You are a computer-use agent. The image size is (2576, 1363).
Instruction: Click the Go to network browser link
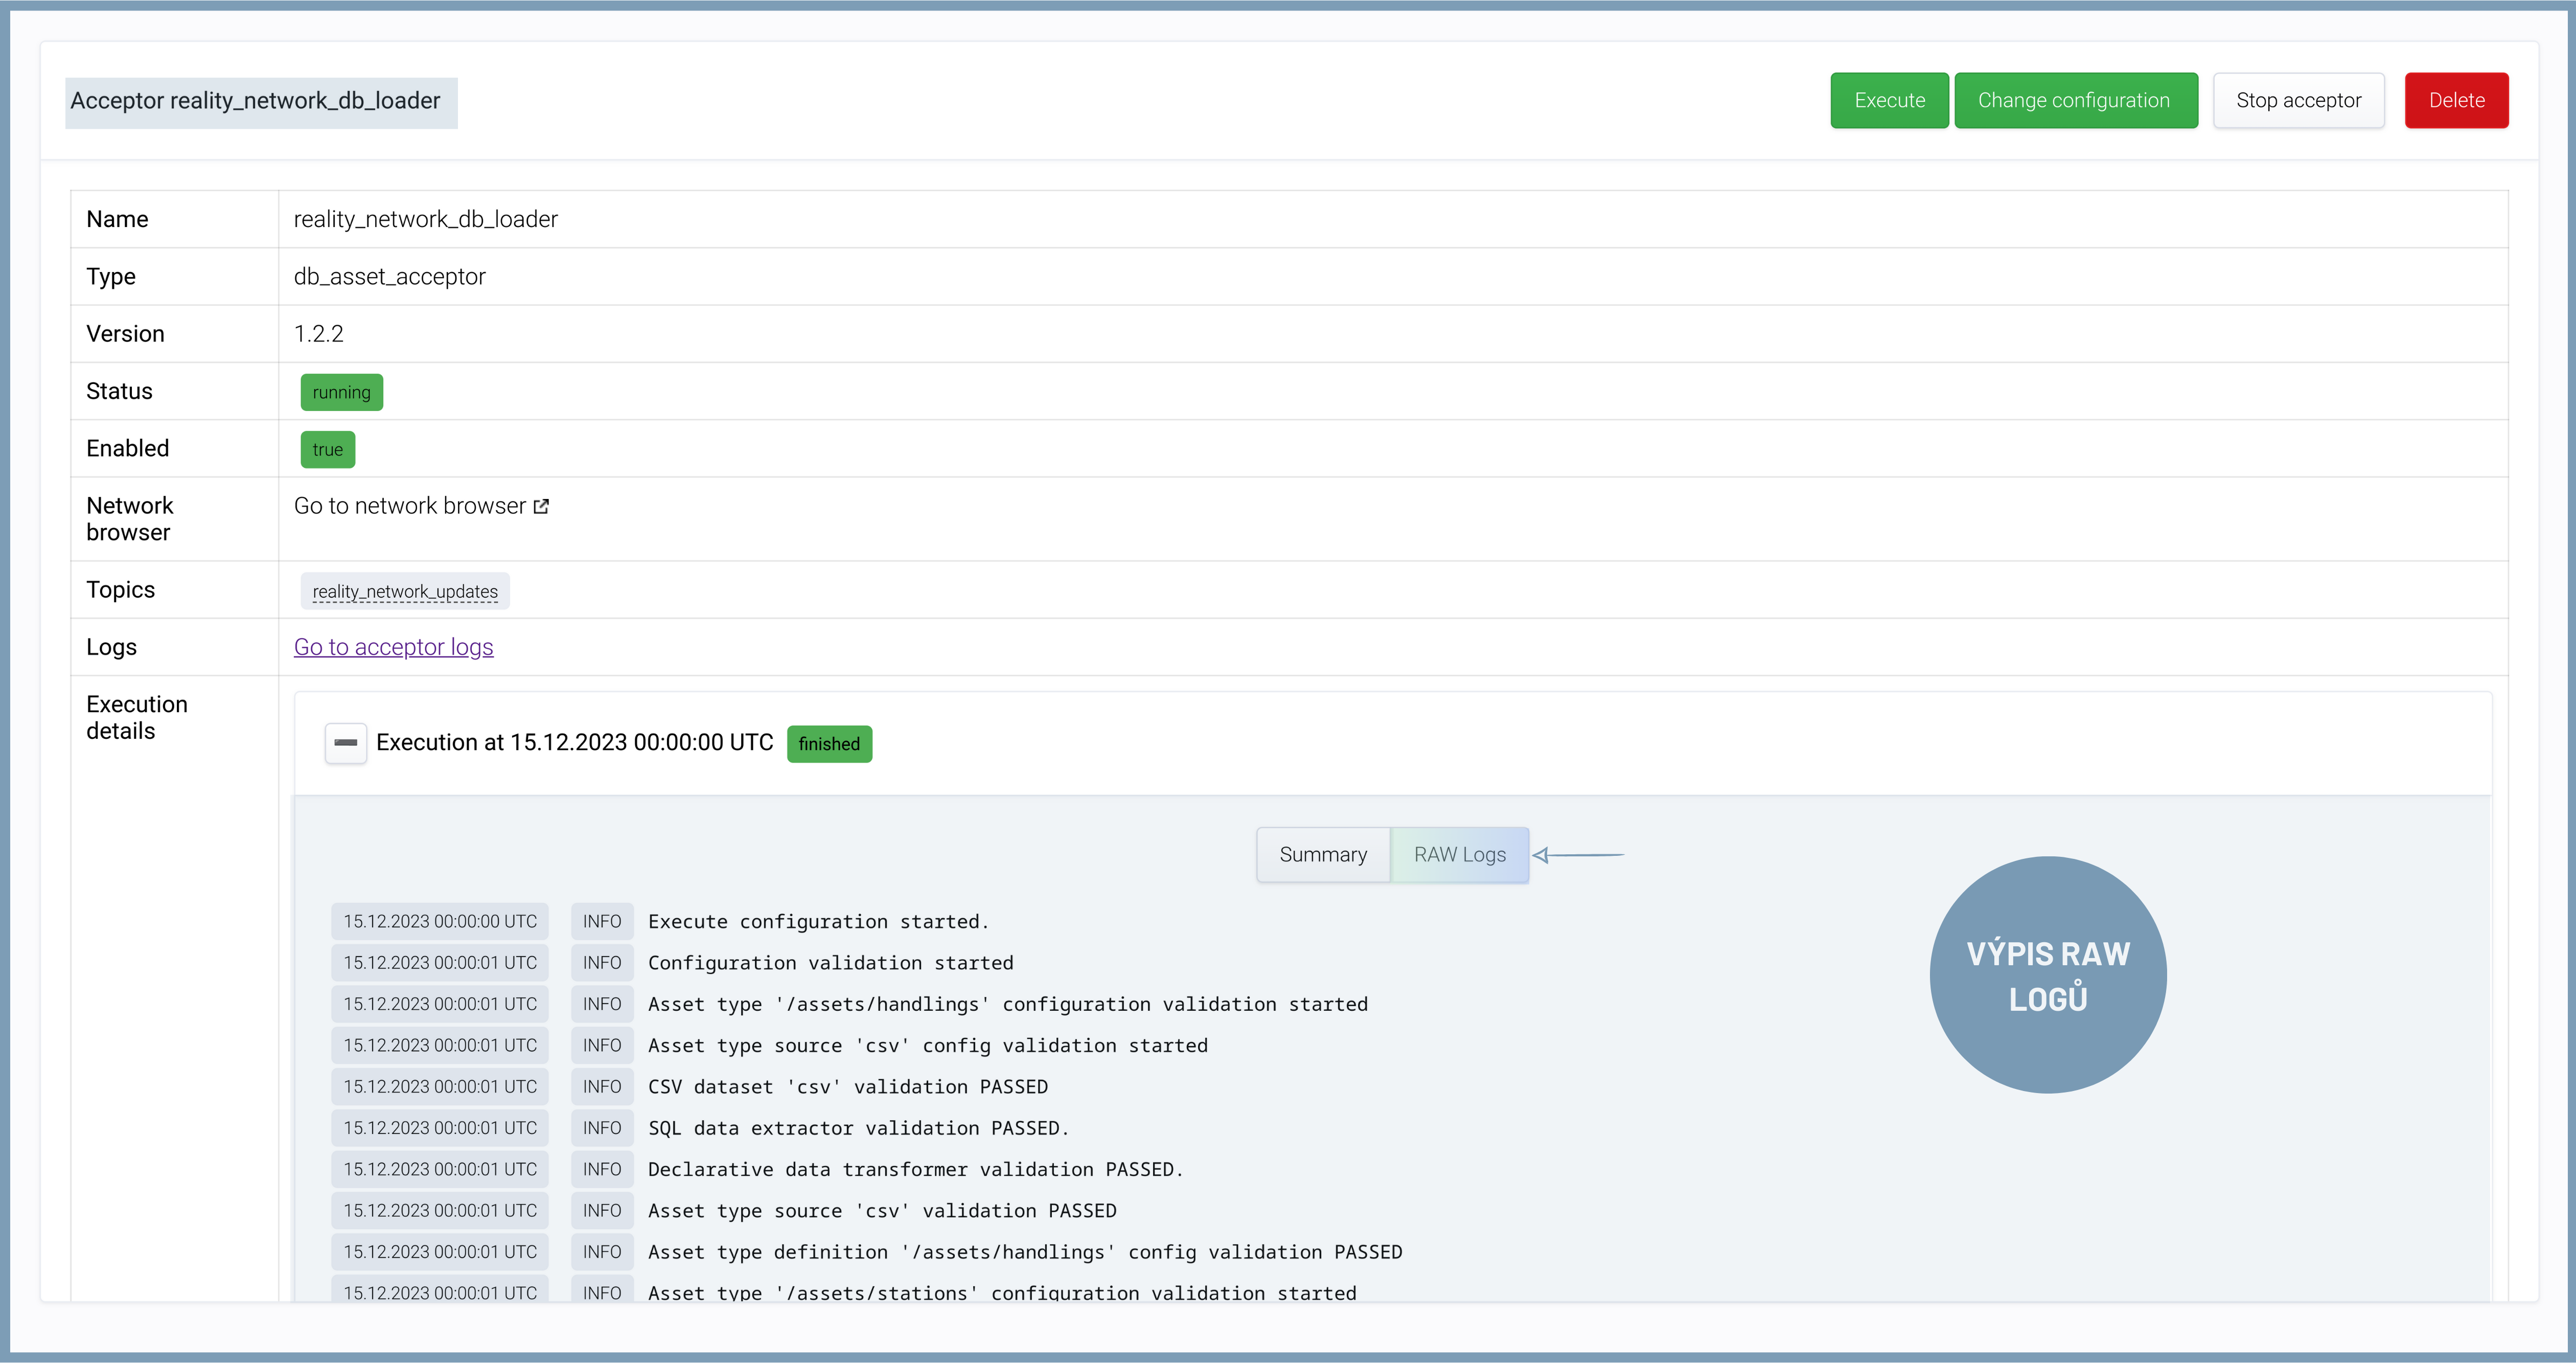coord(409,506)
